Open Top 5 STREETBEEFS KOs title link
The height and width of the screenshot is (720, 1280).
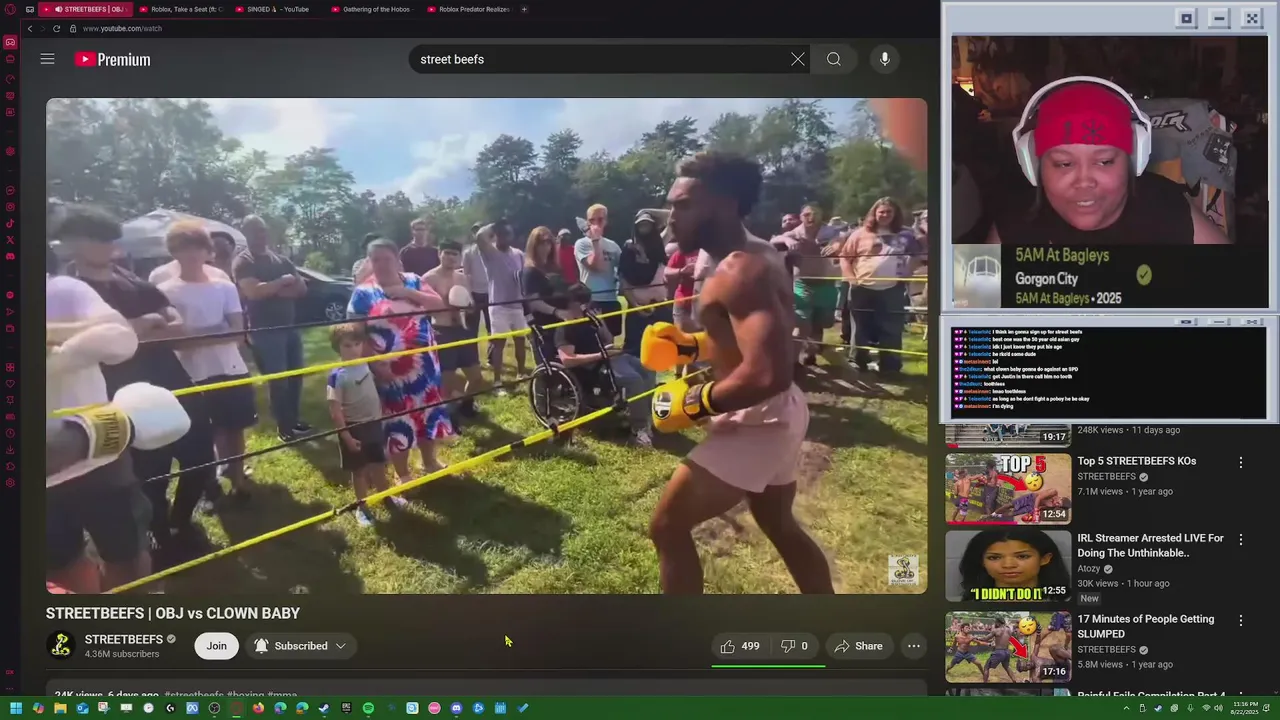pyautogui.click(x=1136, y=461)
